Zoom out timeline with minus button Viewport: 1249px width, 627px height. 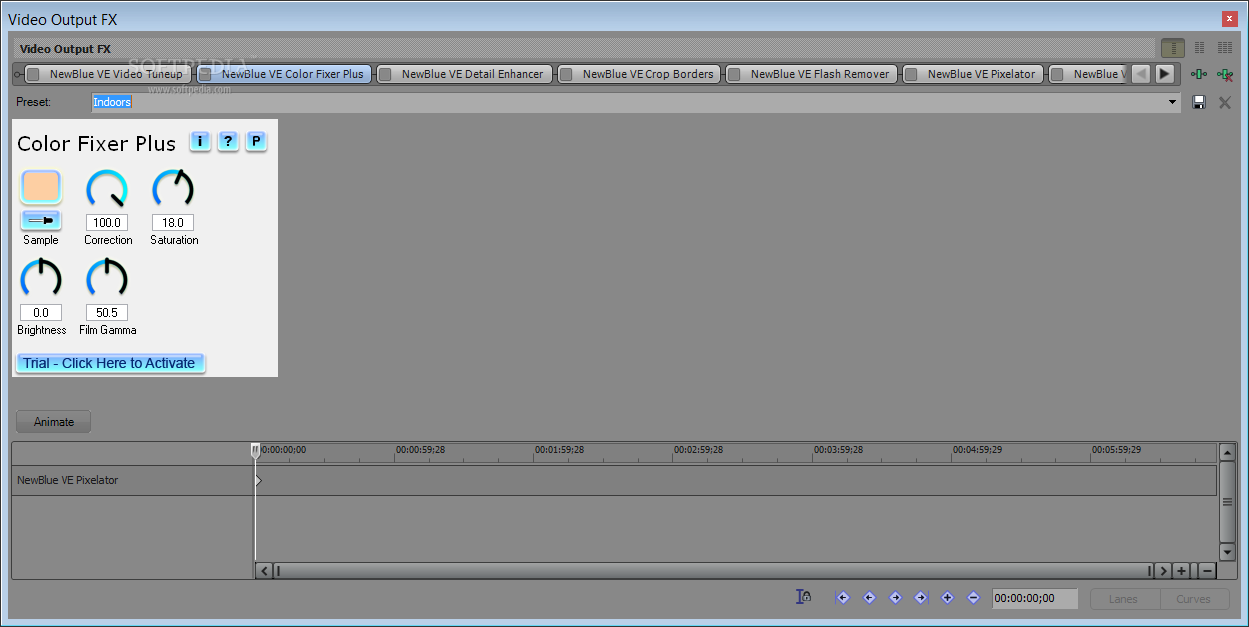click(1207, 571)
